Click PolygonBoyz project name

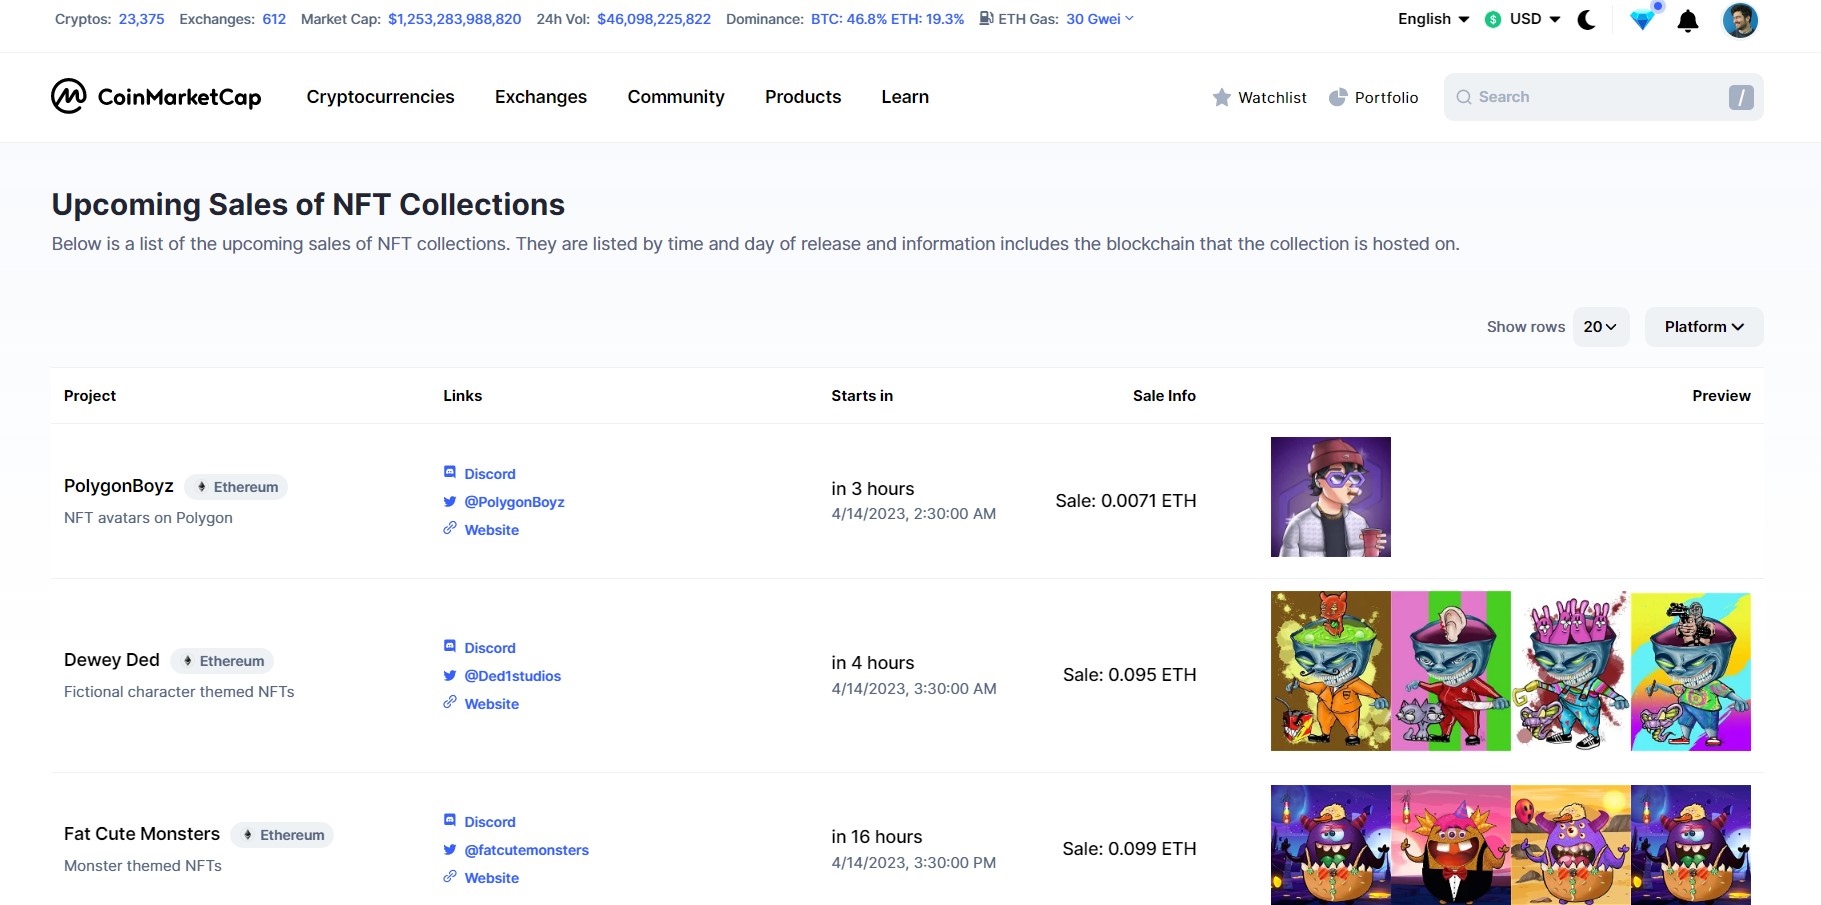coord(119,486)
